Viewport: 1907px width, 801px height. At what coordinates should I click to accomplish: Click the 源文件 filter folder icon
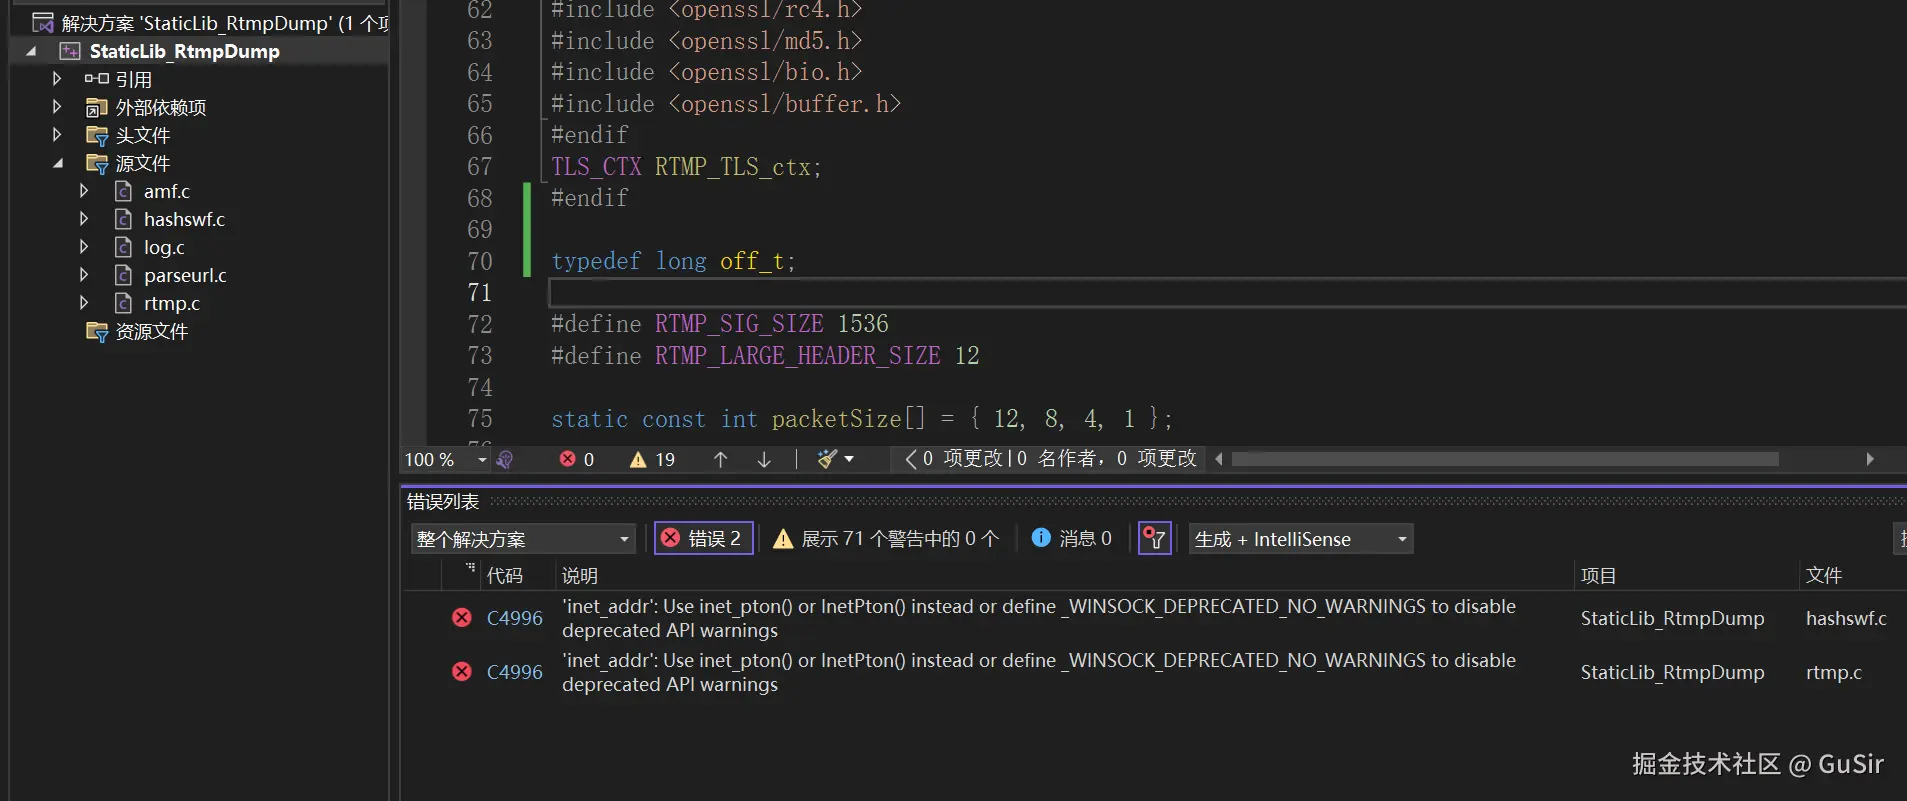[97, 163]
